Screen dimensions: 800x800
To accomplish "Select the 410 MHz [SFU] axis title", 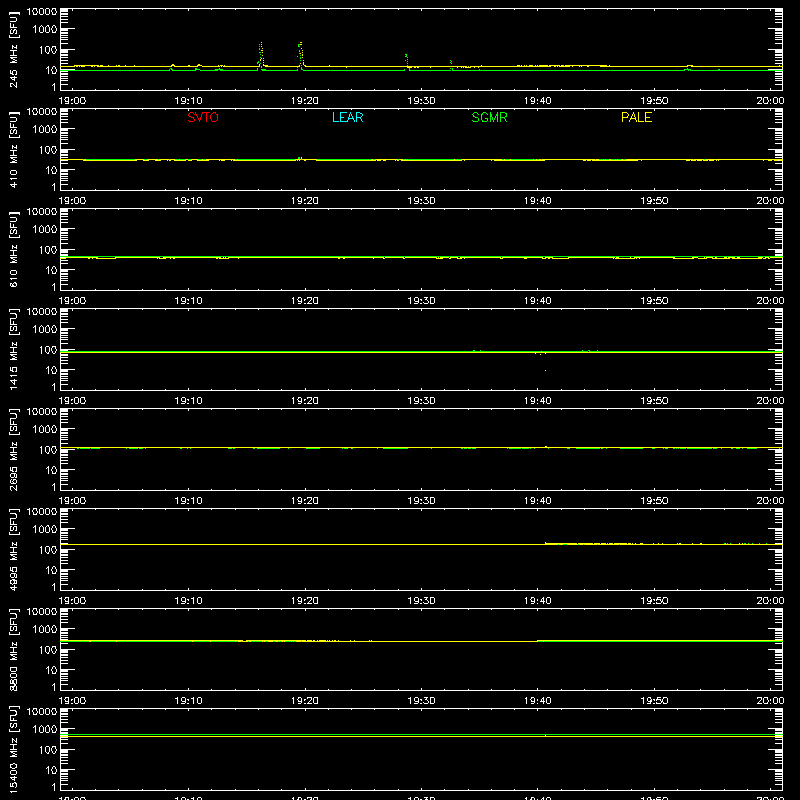I will 14,149.
